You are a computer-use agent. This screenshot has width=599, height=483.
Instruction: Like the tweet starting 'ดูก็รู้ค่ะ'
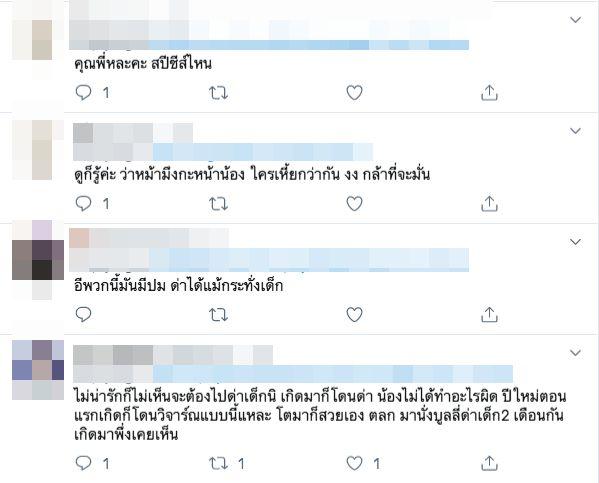354,204
